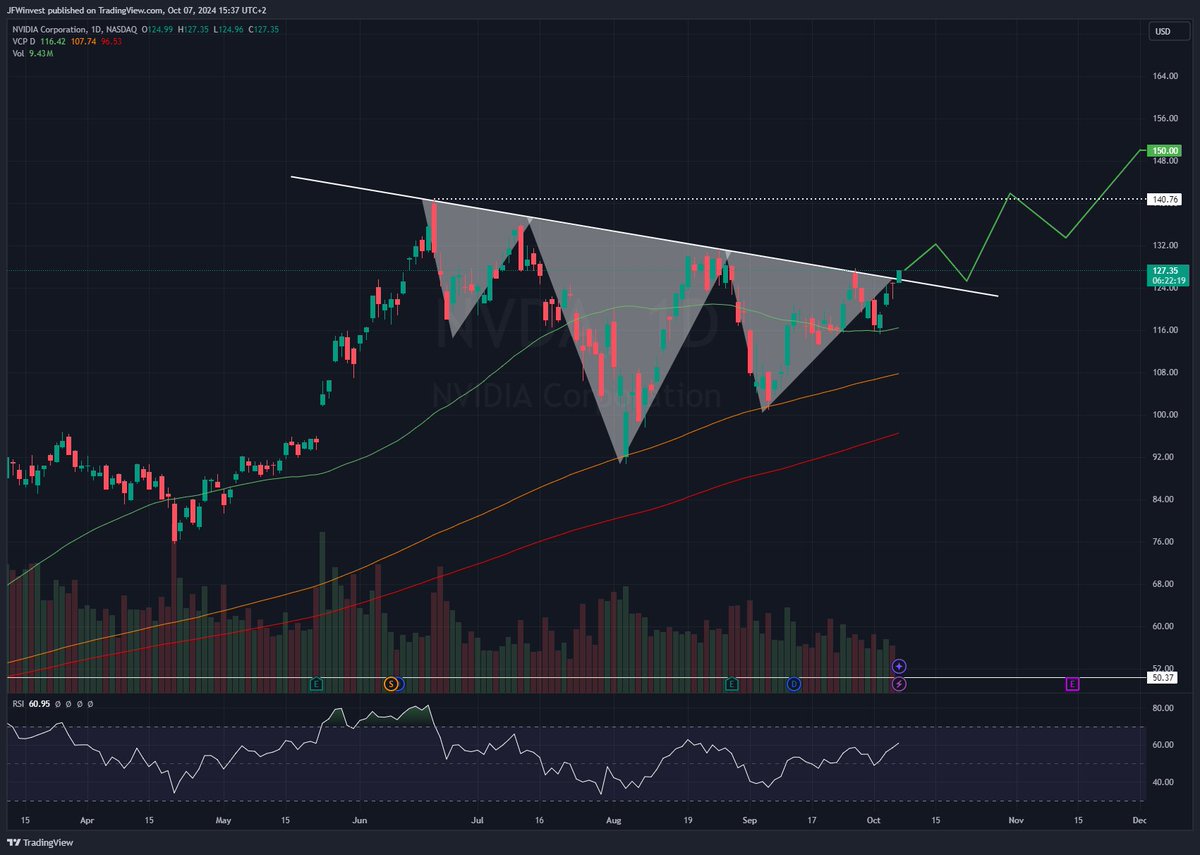Click the orange S split marker

click(x=391, y=684)
